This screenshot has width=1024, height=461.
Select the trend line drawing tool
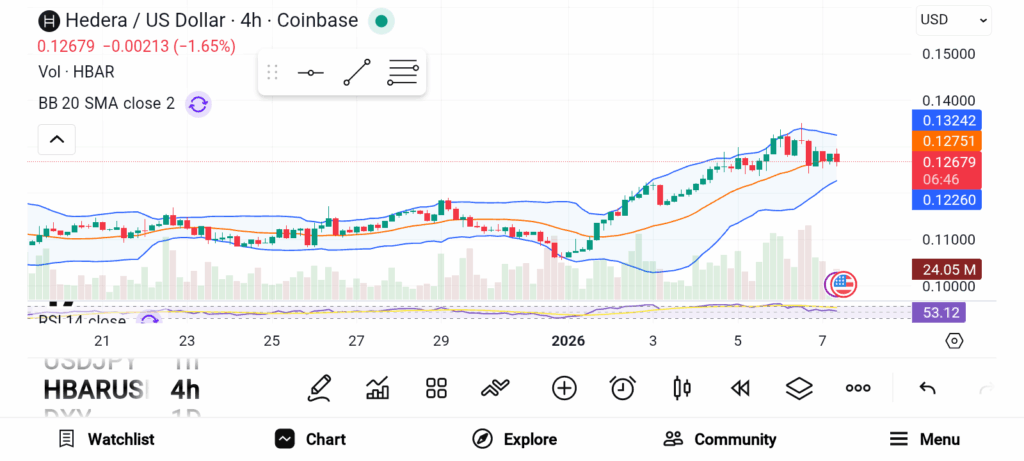point(356,73)
